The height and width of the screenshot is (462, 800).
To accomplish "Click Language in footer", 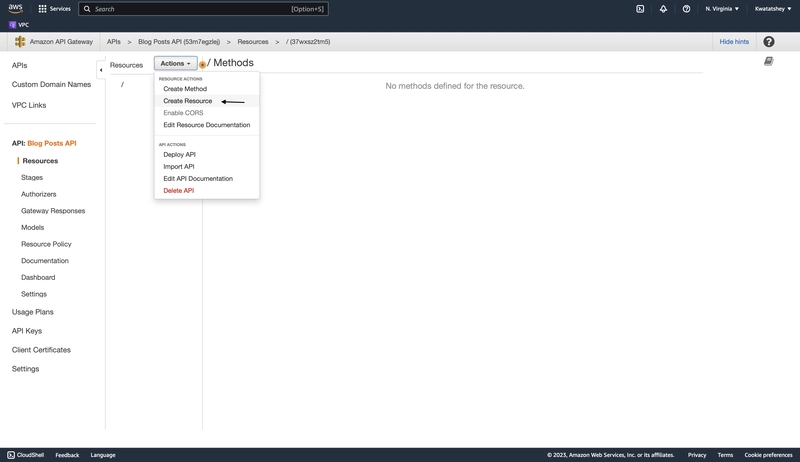I will 103,455.
